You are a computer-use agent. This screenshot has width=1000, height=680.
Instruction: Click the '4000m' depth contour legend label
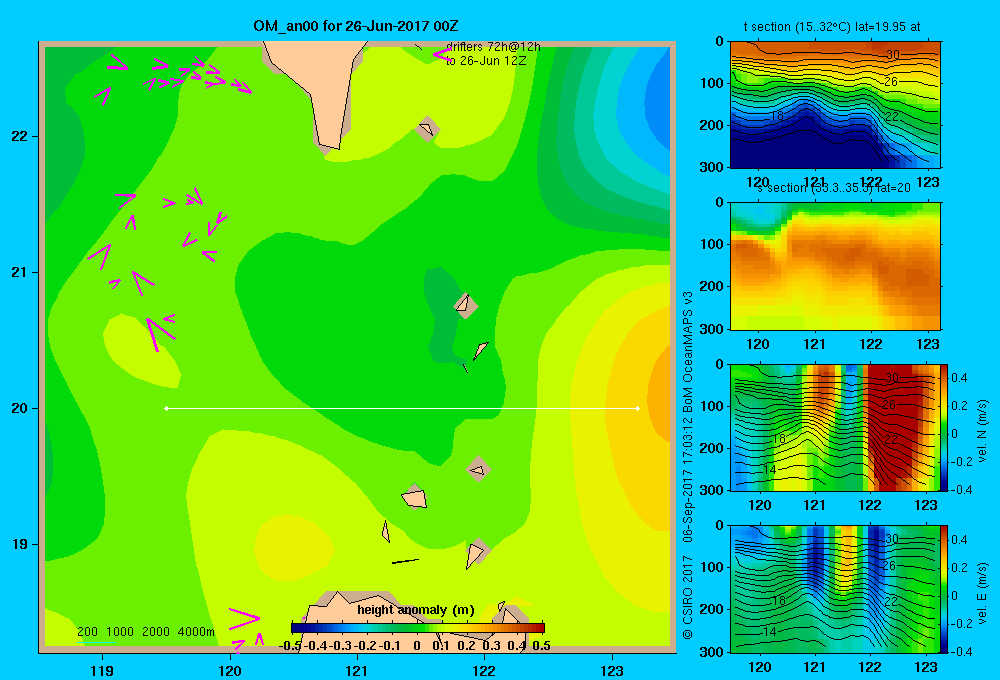coord(196,632)
